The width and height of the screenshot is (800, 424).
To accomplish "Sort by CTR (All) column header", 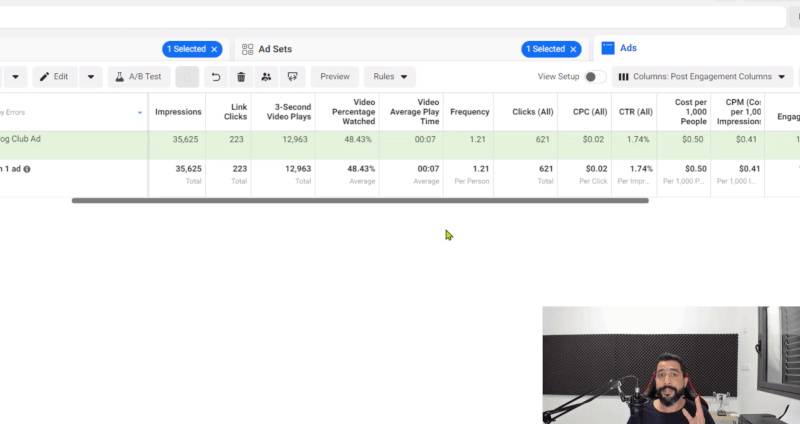I will pyautogui.click(x=636, y=112).
